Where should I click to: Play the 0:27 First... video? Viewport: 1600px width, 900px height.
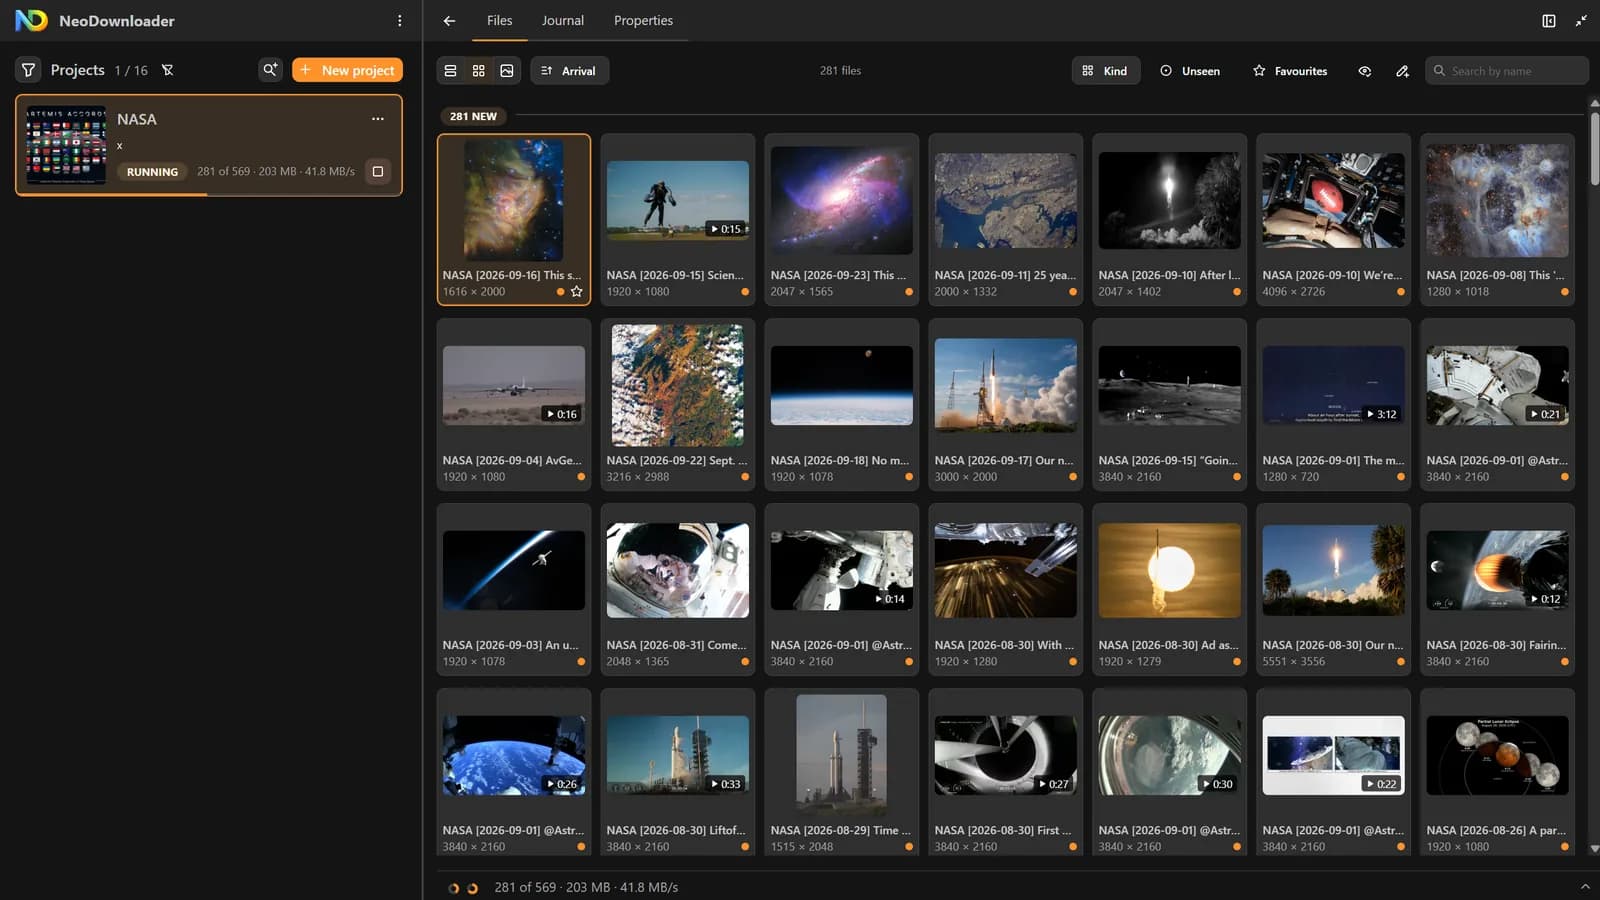pyautogui.click(x=1006, y=756)
